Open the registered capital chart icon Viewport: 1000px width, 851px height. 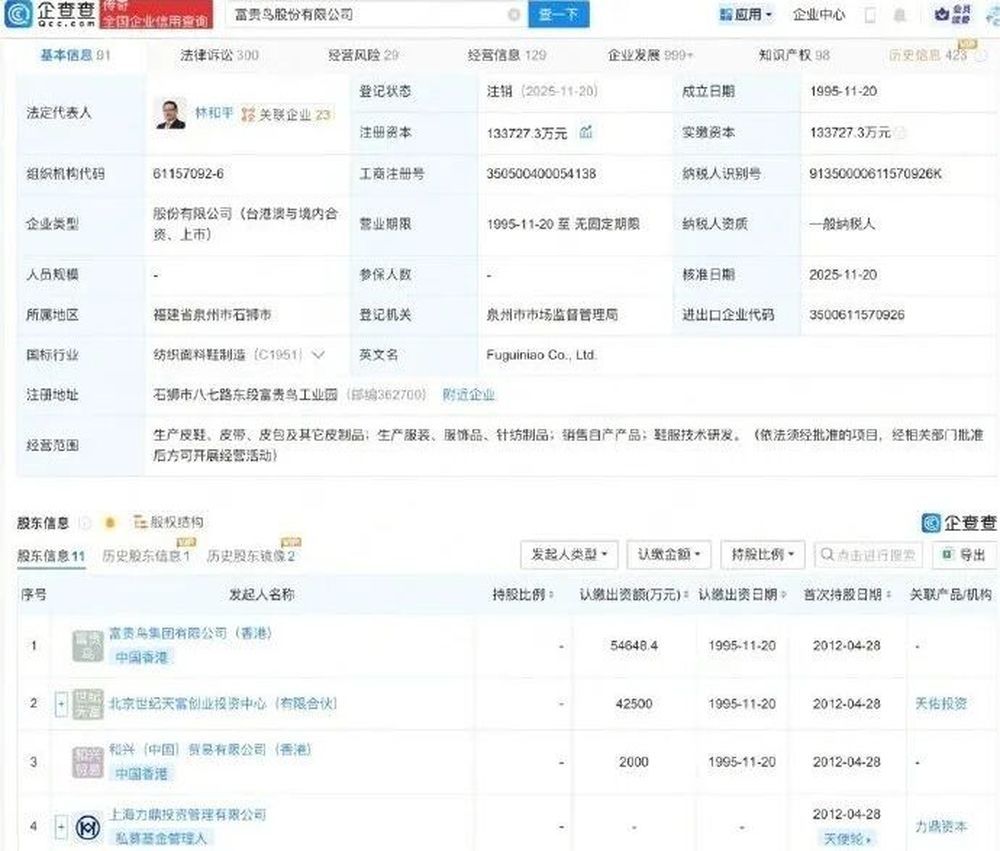(586, 132)
